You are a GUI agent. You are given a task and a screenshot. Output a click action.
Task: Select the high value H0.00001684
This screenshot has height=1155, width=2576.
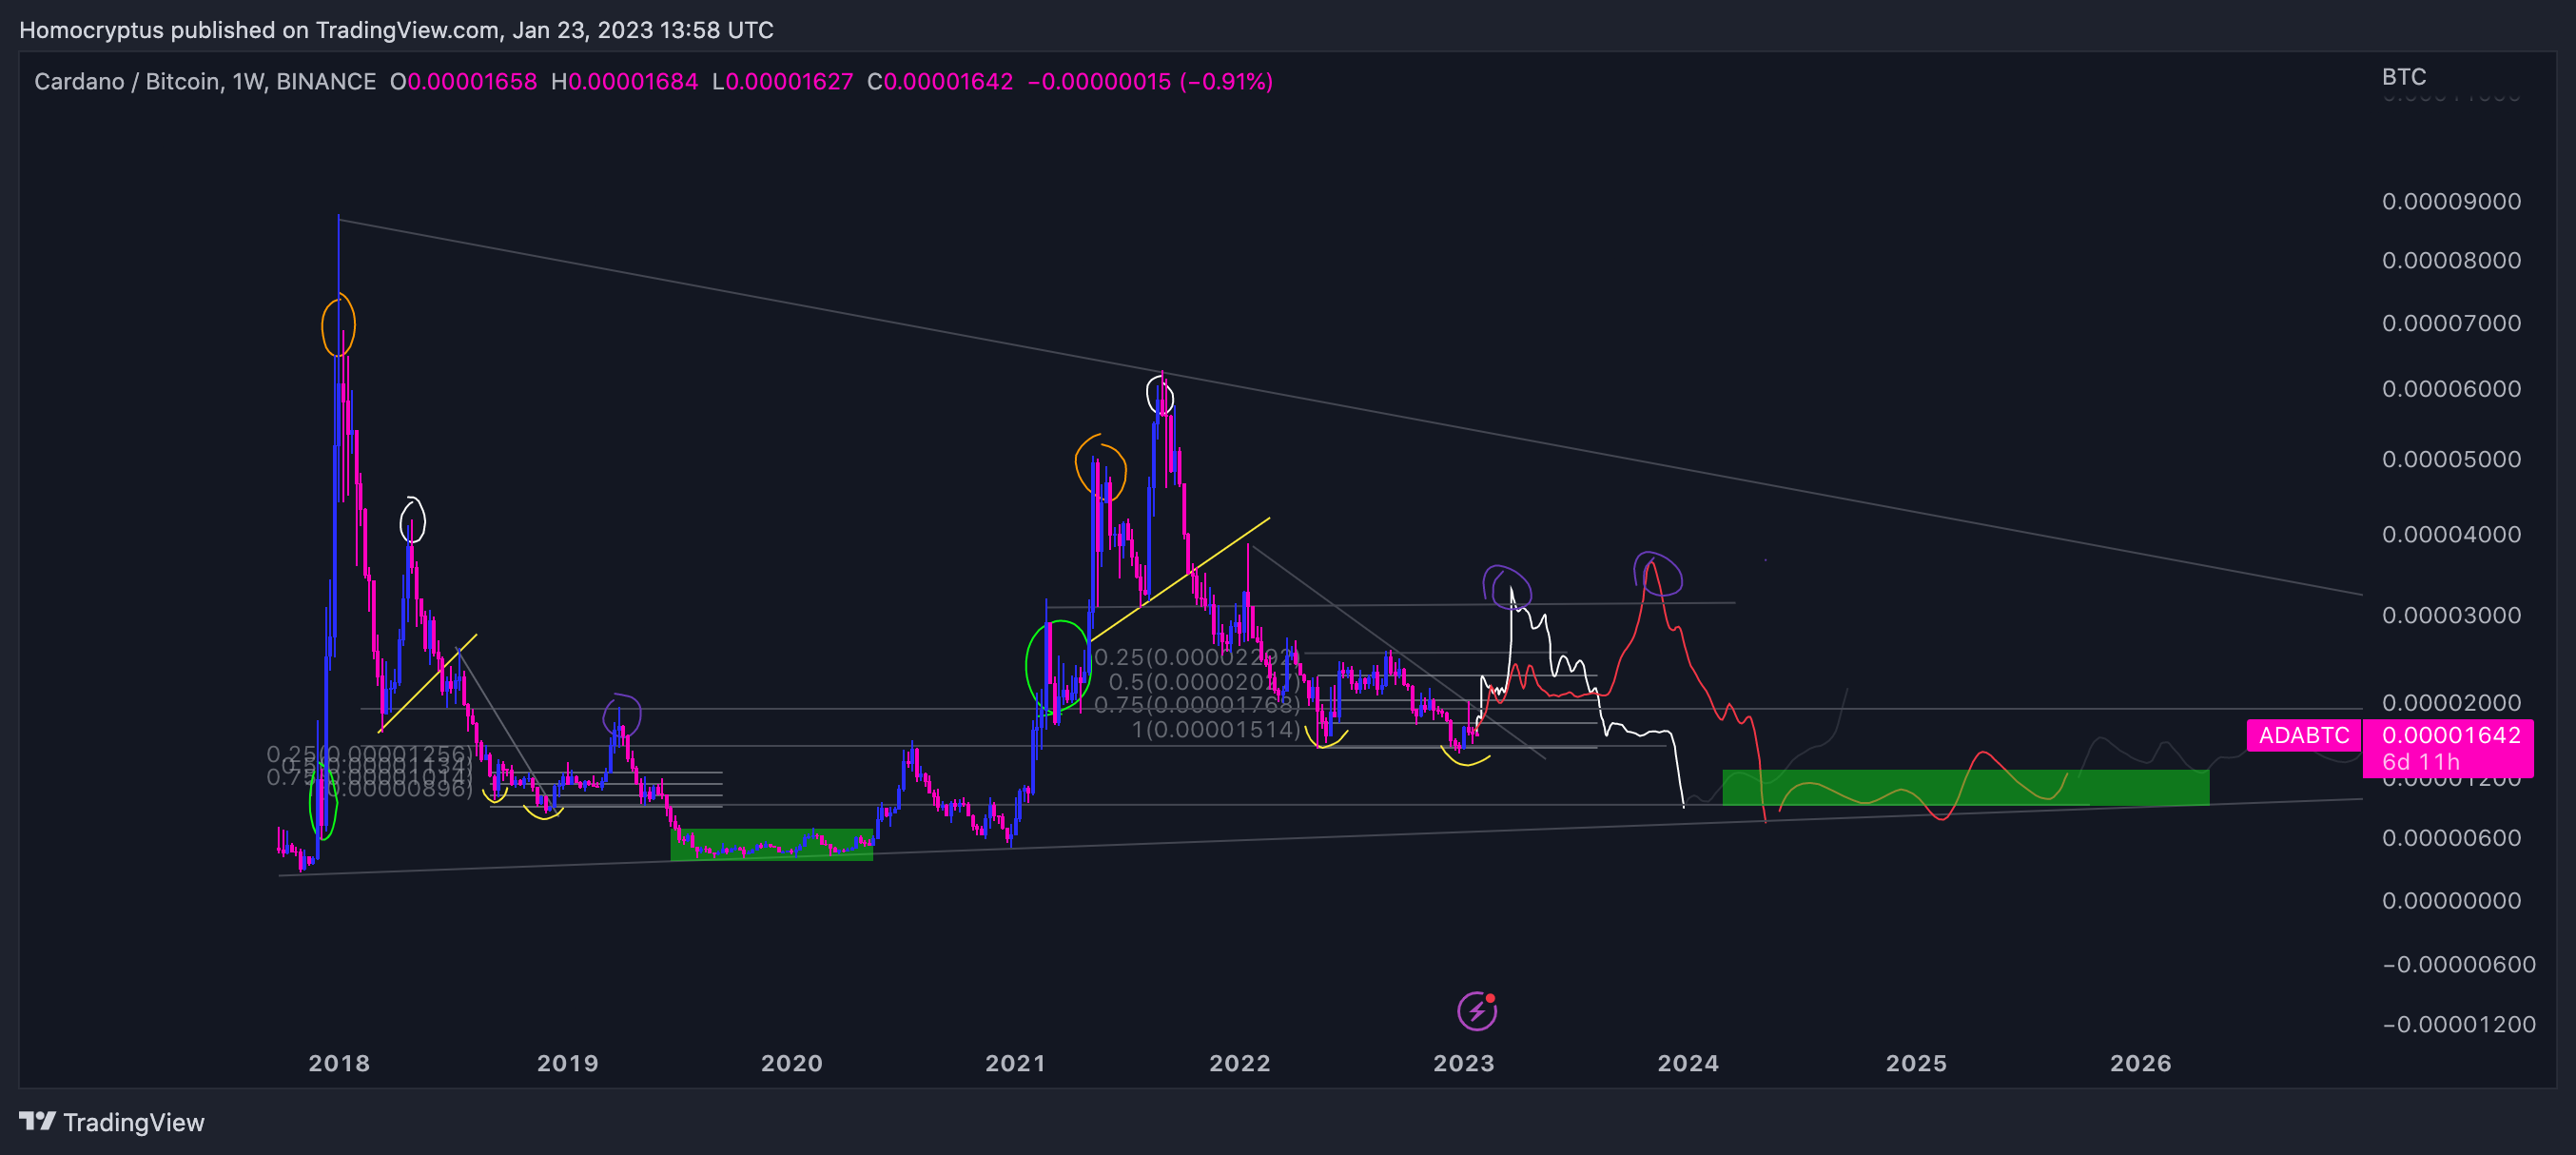tap(624, 81)
